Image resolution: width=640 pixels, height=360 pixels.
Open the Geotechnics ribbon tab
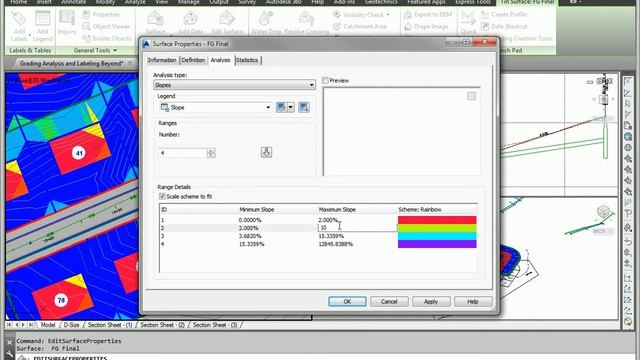point(381,2)
